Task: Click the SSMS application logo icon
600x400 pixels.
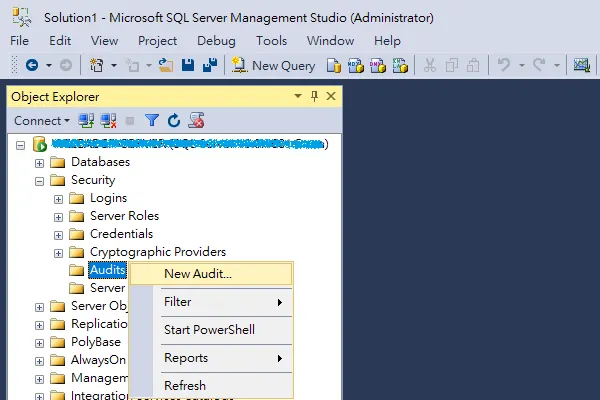Action: pyautogui.click(x=21, y=17)
